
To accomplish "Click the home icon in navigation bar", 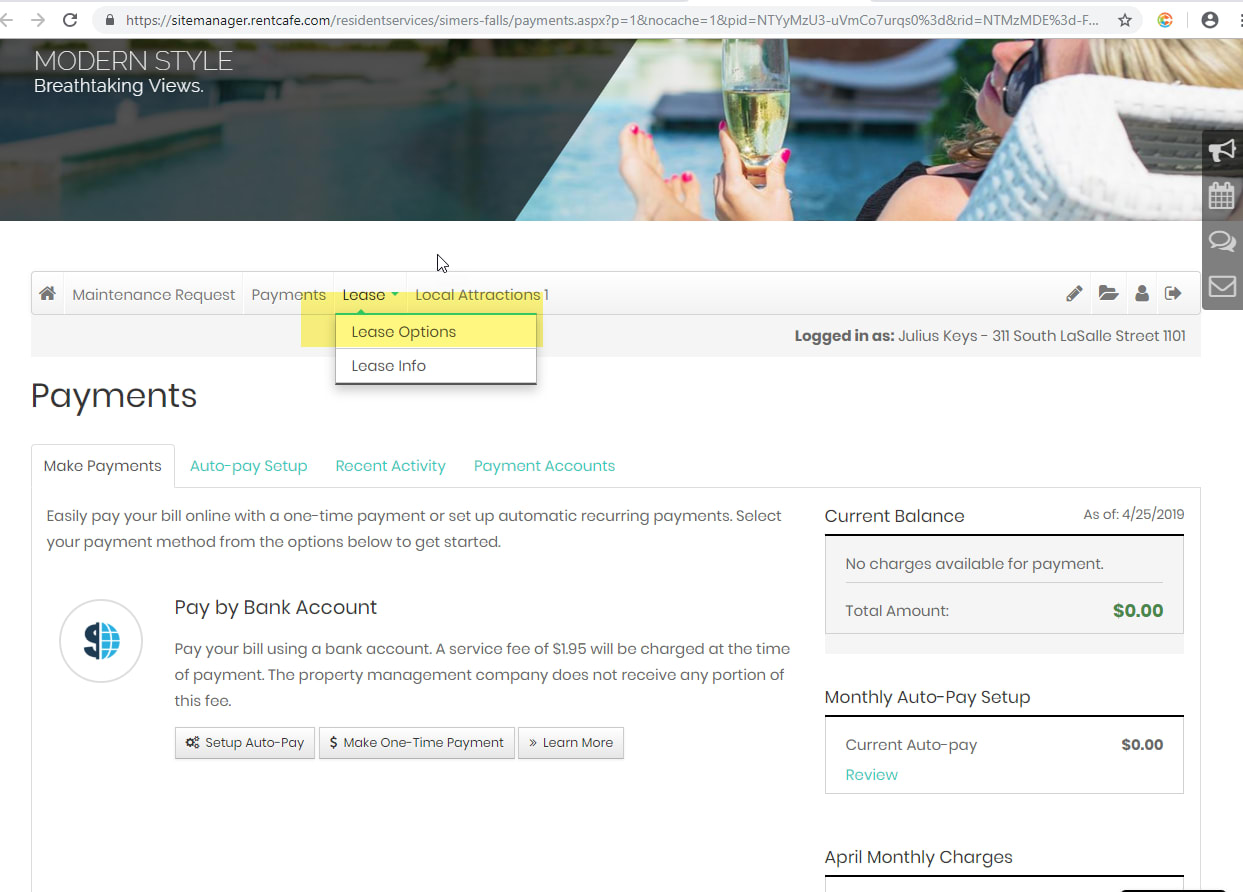I will pyautogui.click(x=47, y=294).
